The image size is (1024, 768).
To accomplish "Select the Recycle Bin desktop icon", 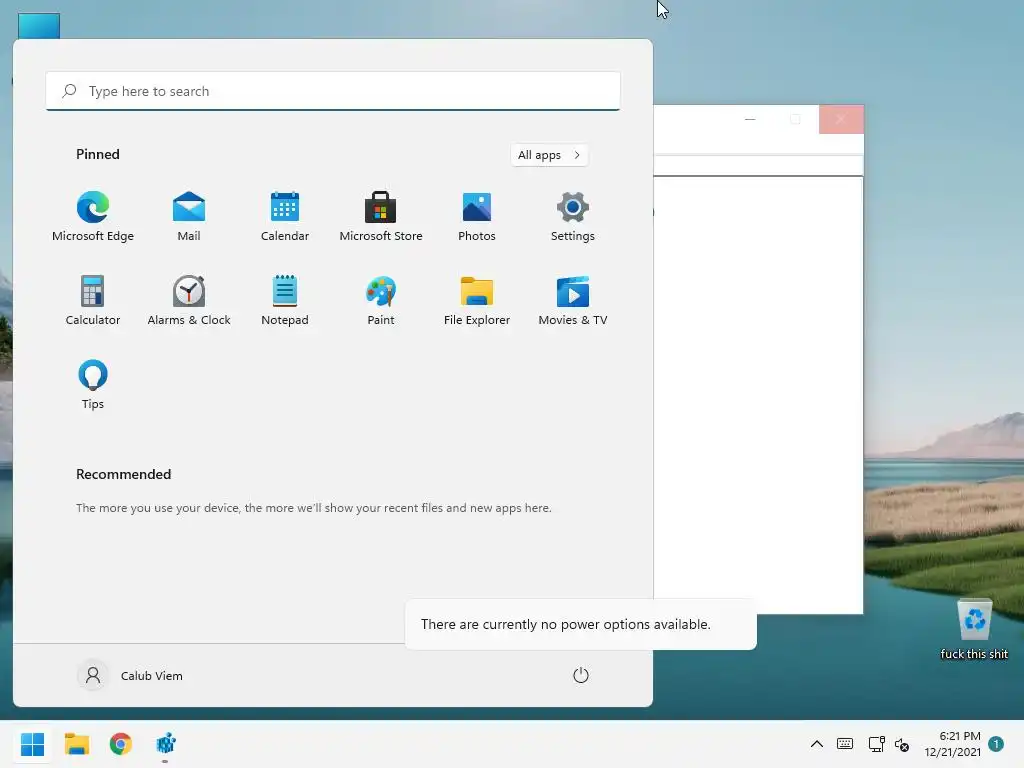I will coord(974,630).
